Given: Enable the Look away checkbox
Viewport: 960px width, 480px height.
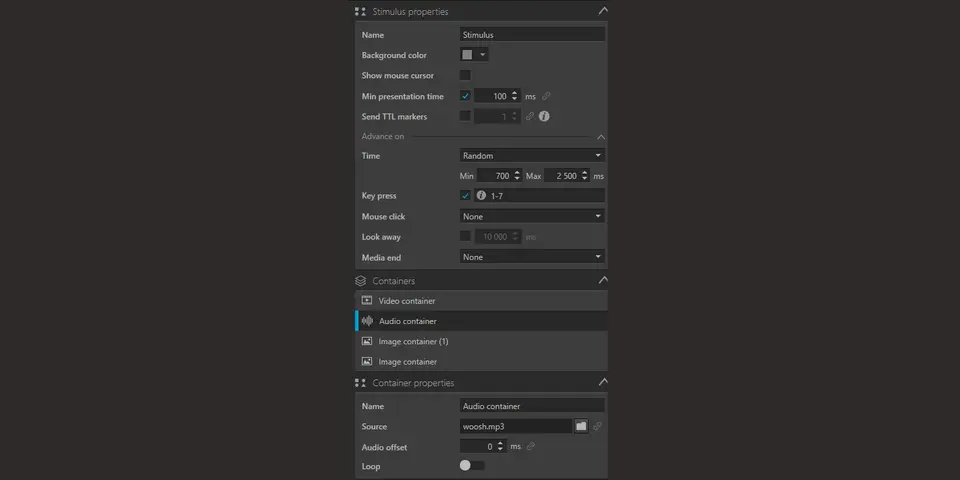Looking at the screenshot, I should tap(465, 236).
